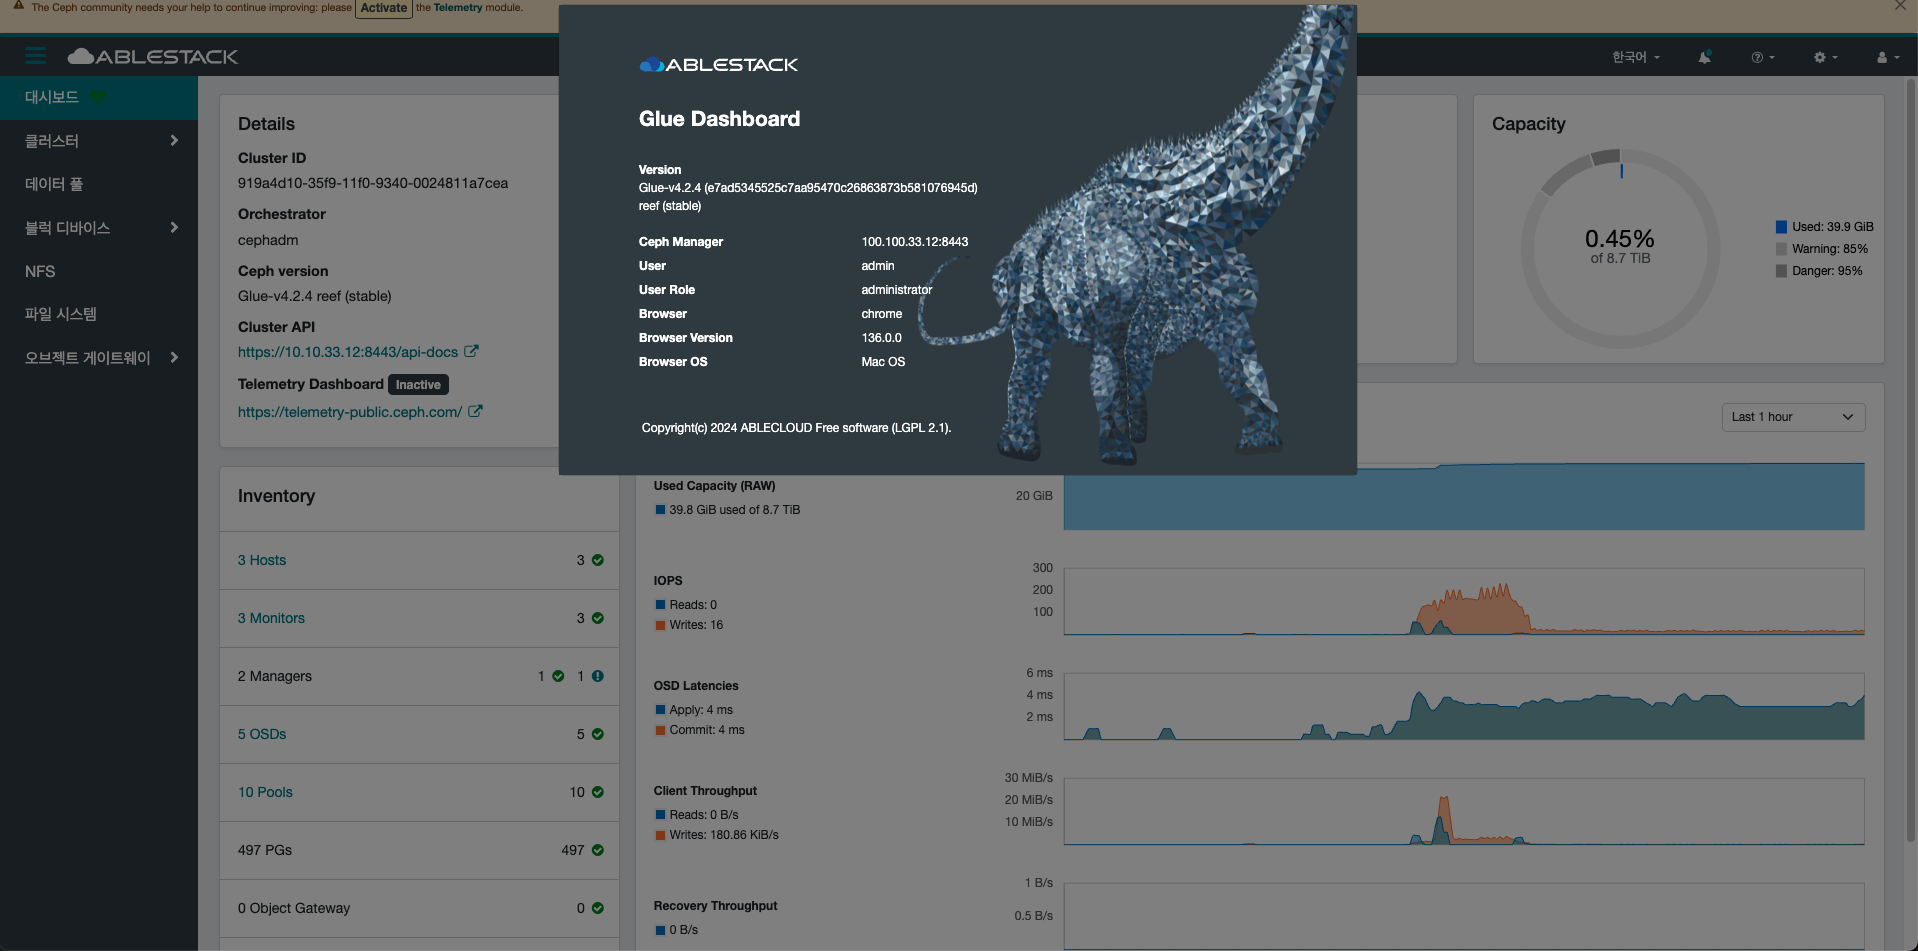The image size is (1918, 951).
Task: Open the 10 Pools inventory link
Action: pyautogui.click(x=265, y=792)
